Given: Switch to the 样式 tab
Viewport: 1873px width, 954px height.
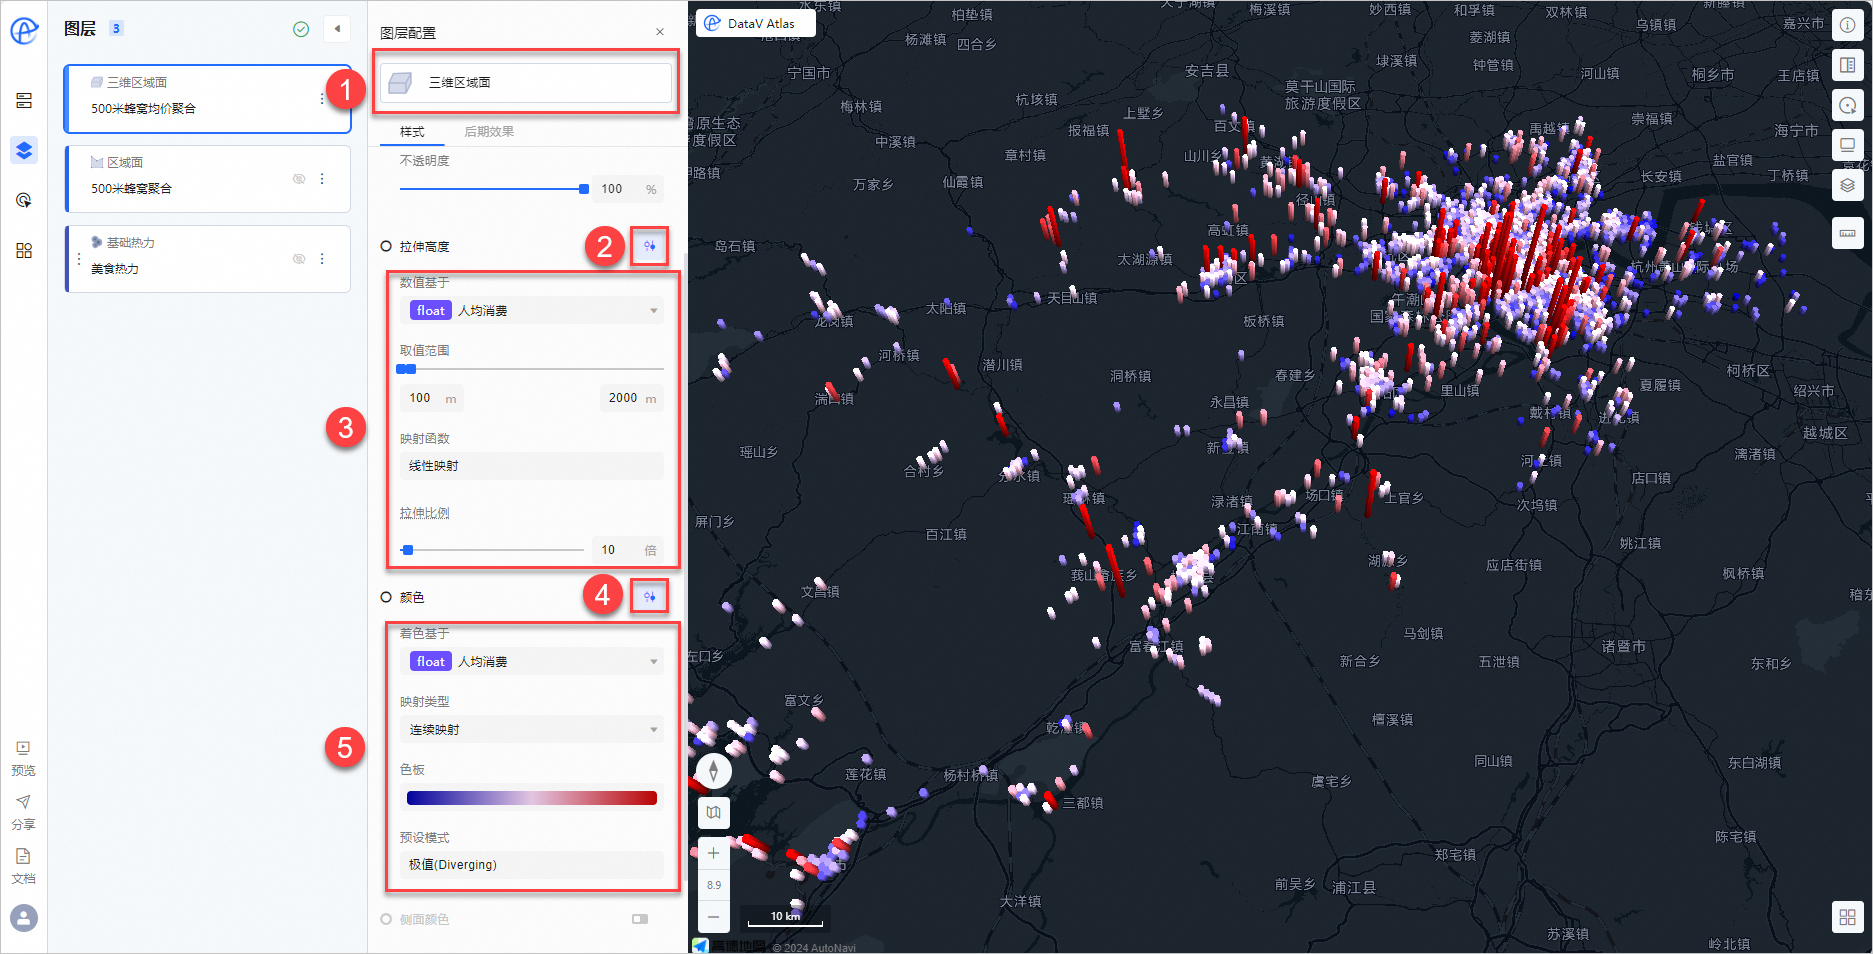Looking at the screenshot, I should click(x=412, y=132).
